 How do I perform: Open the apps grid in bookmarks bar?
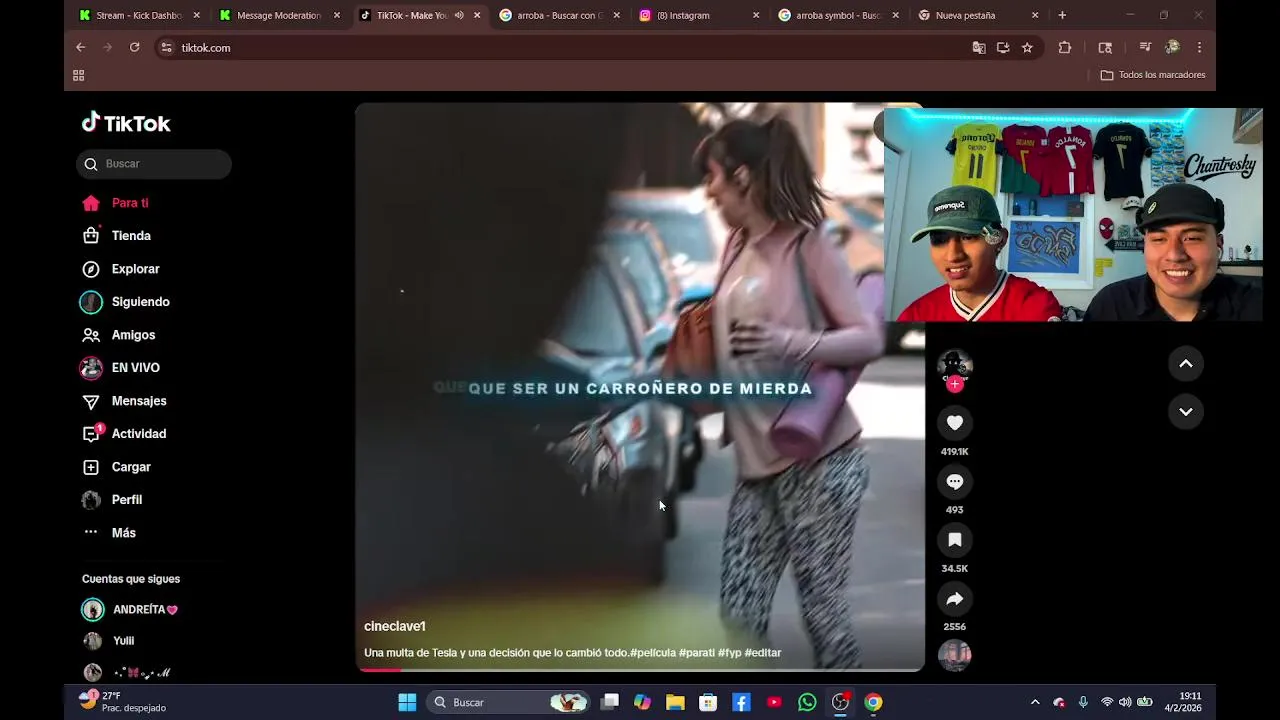79,75
